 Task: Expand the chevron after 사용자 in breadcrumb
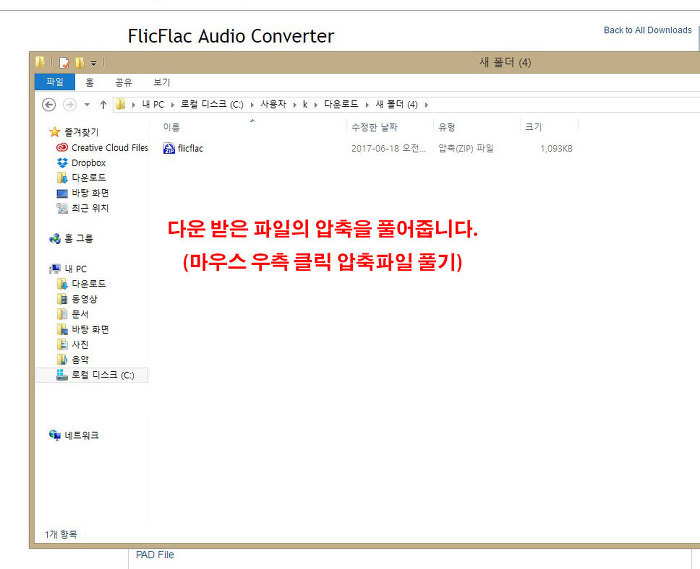(295, 105)
